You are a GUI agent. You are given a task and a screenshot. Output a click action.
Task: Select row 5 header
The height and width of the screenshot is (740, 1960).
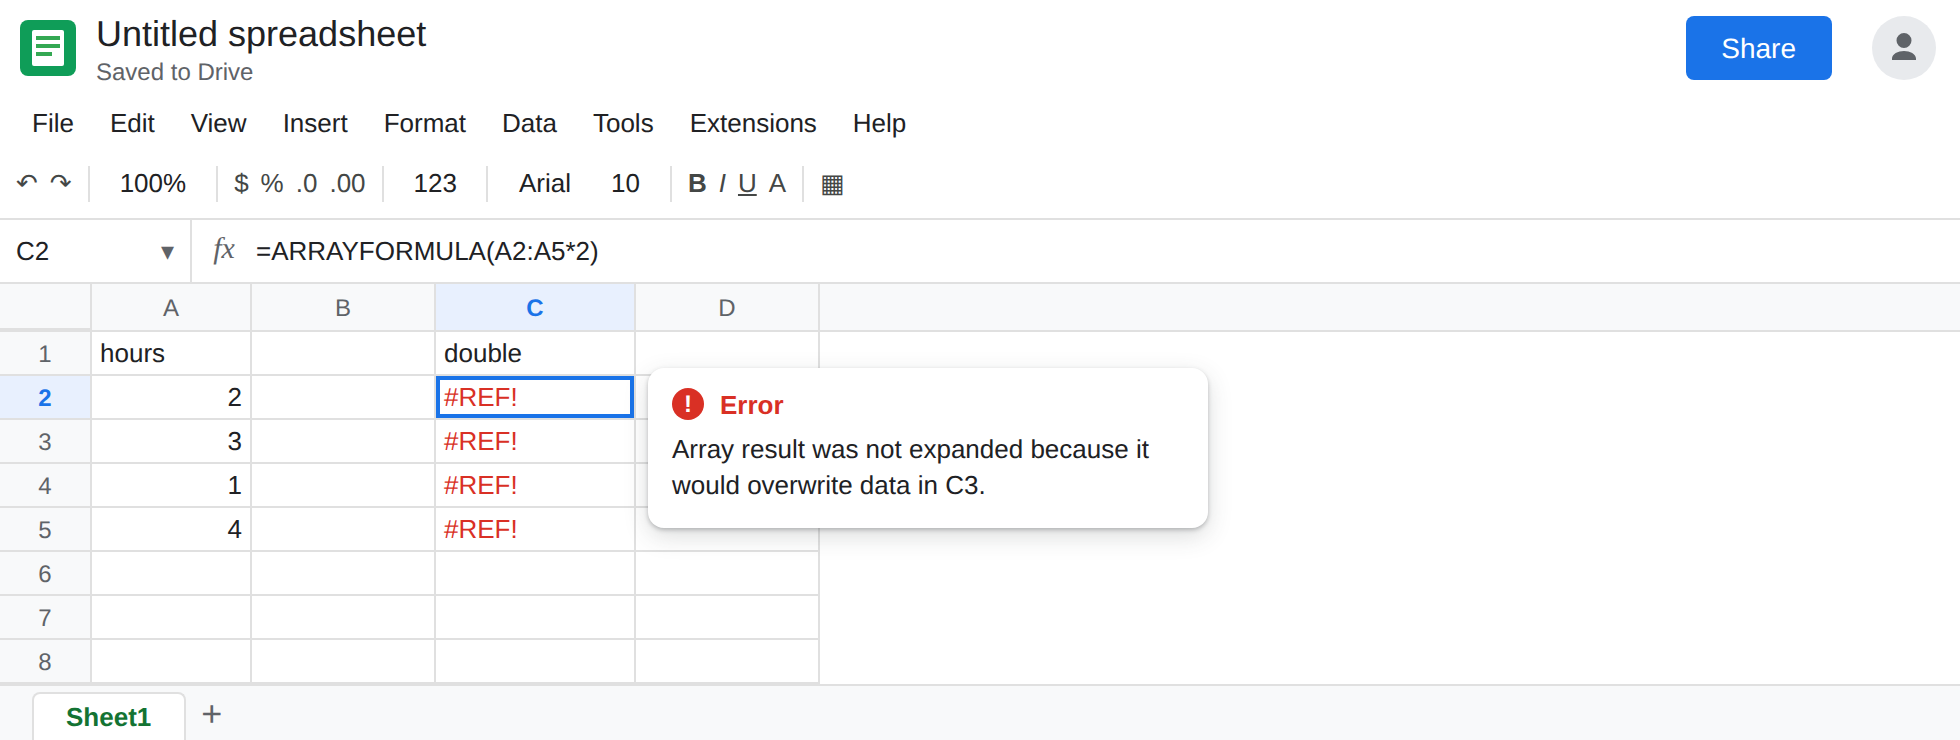45,530
